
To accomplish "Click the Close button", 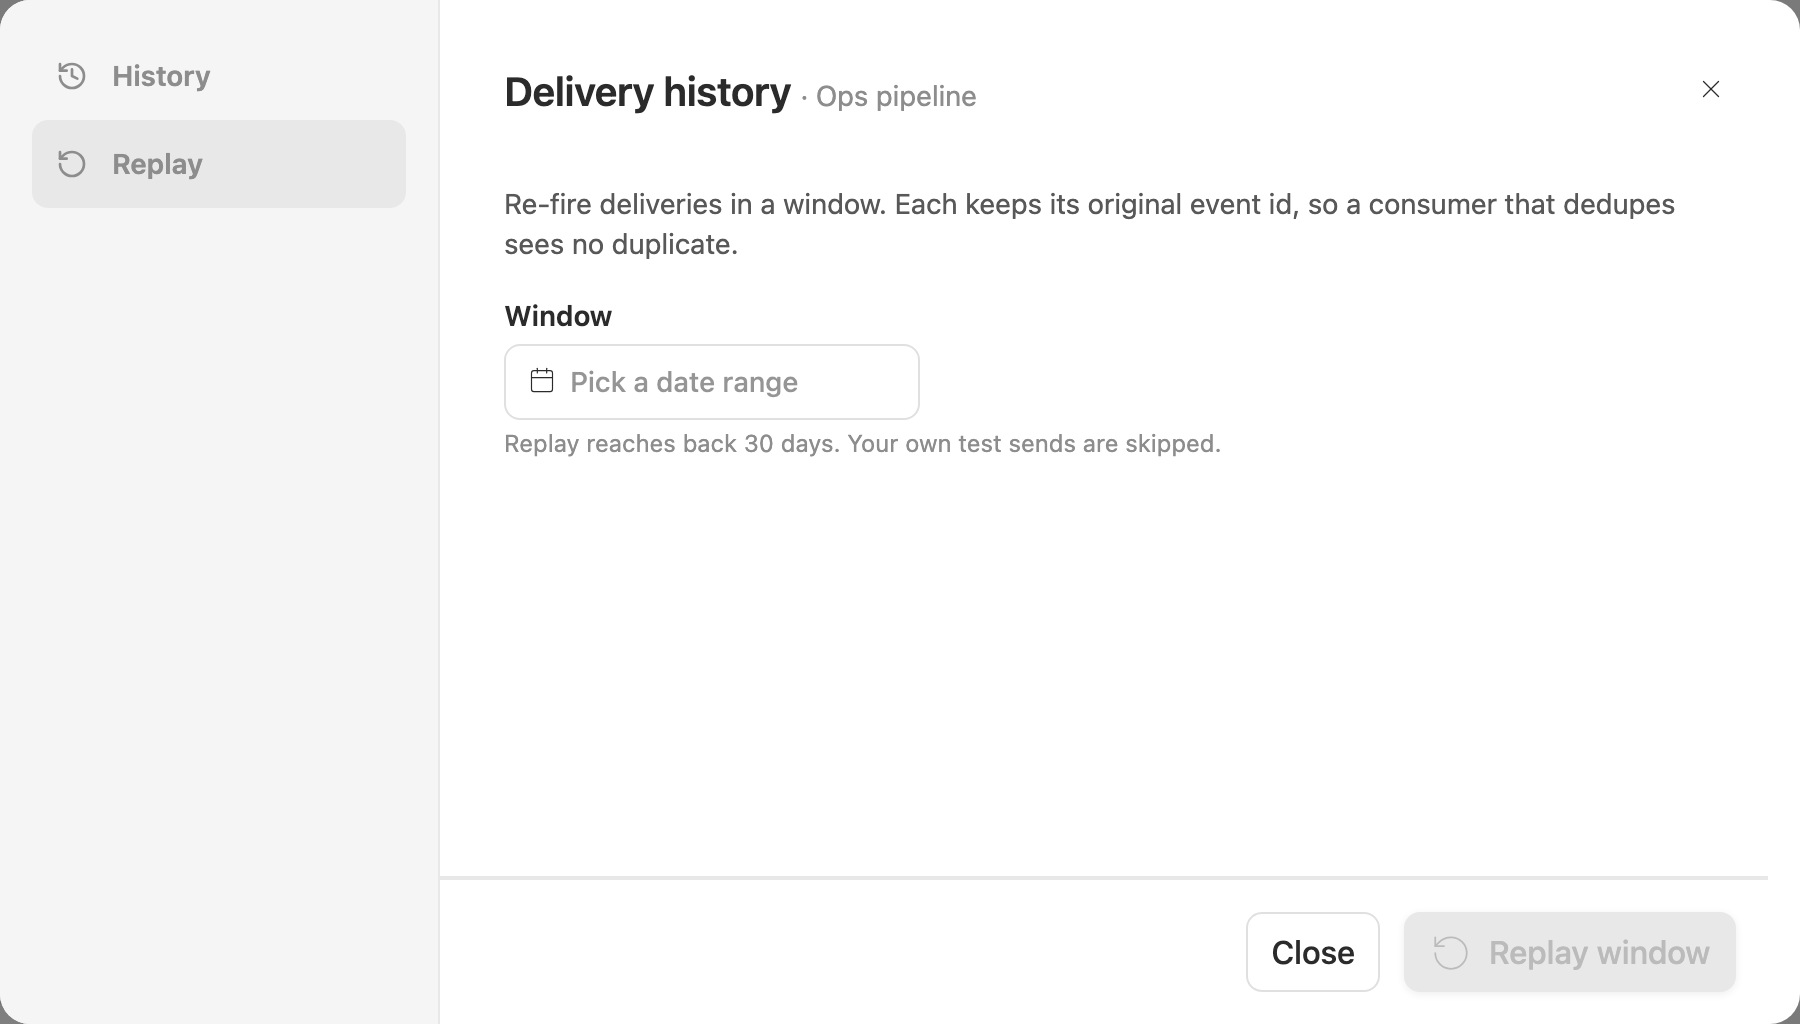I will [1312, 952].
